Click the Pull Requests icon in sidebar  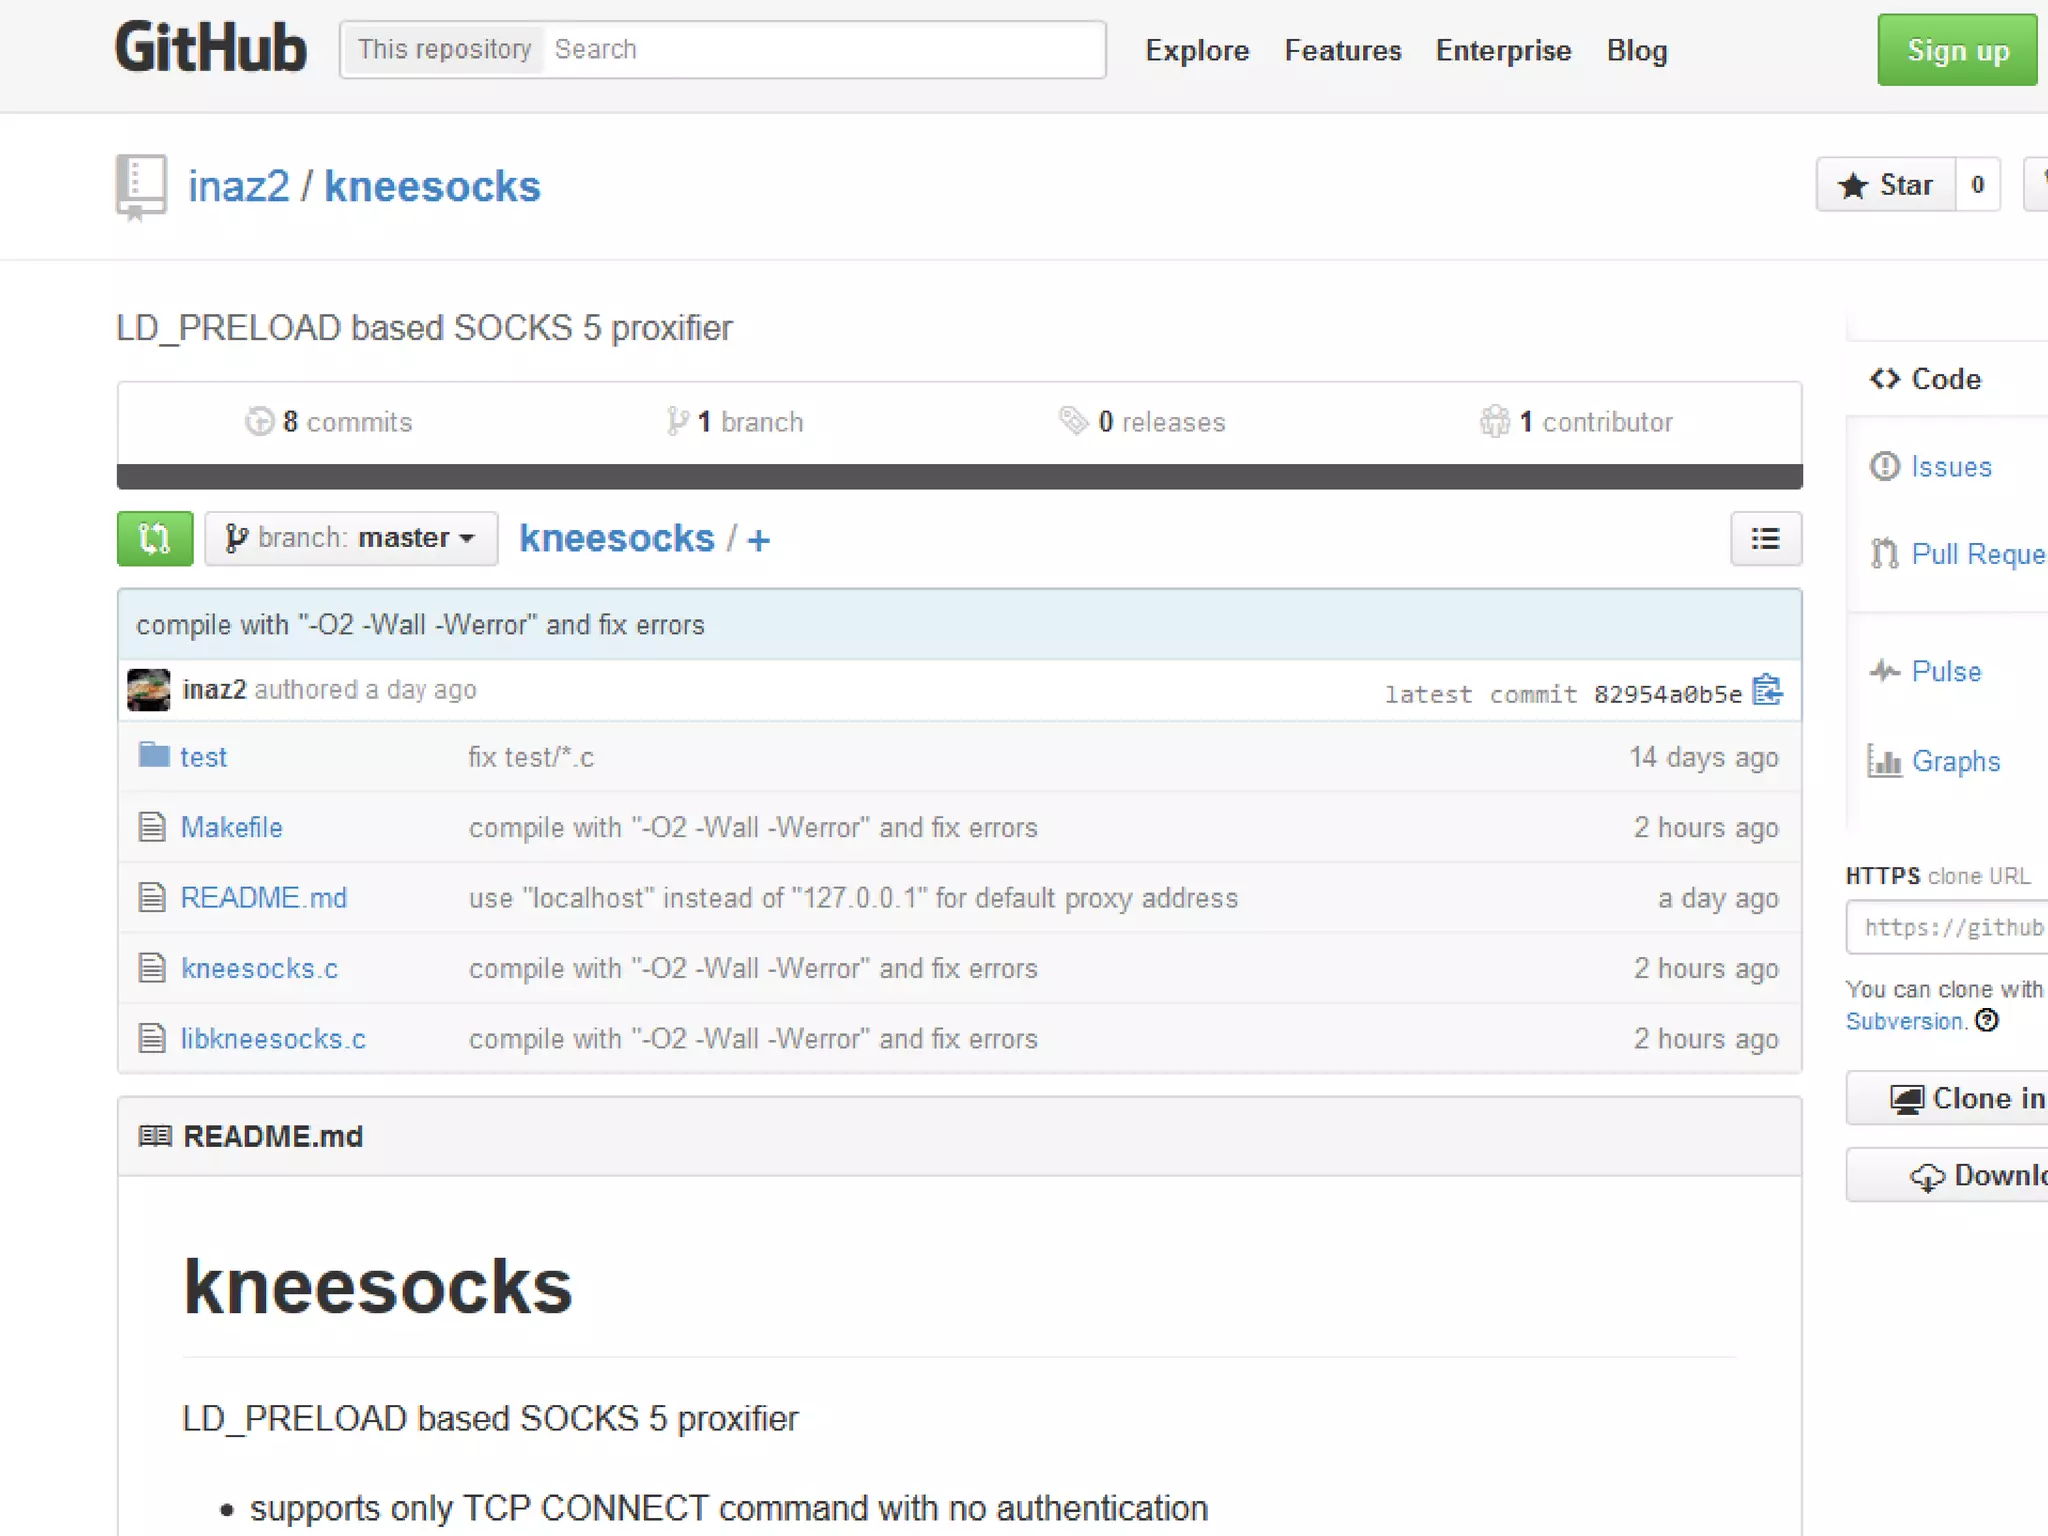click(1885, 553)
